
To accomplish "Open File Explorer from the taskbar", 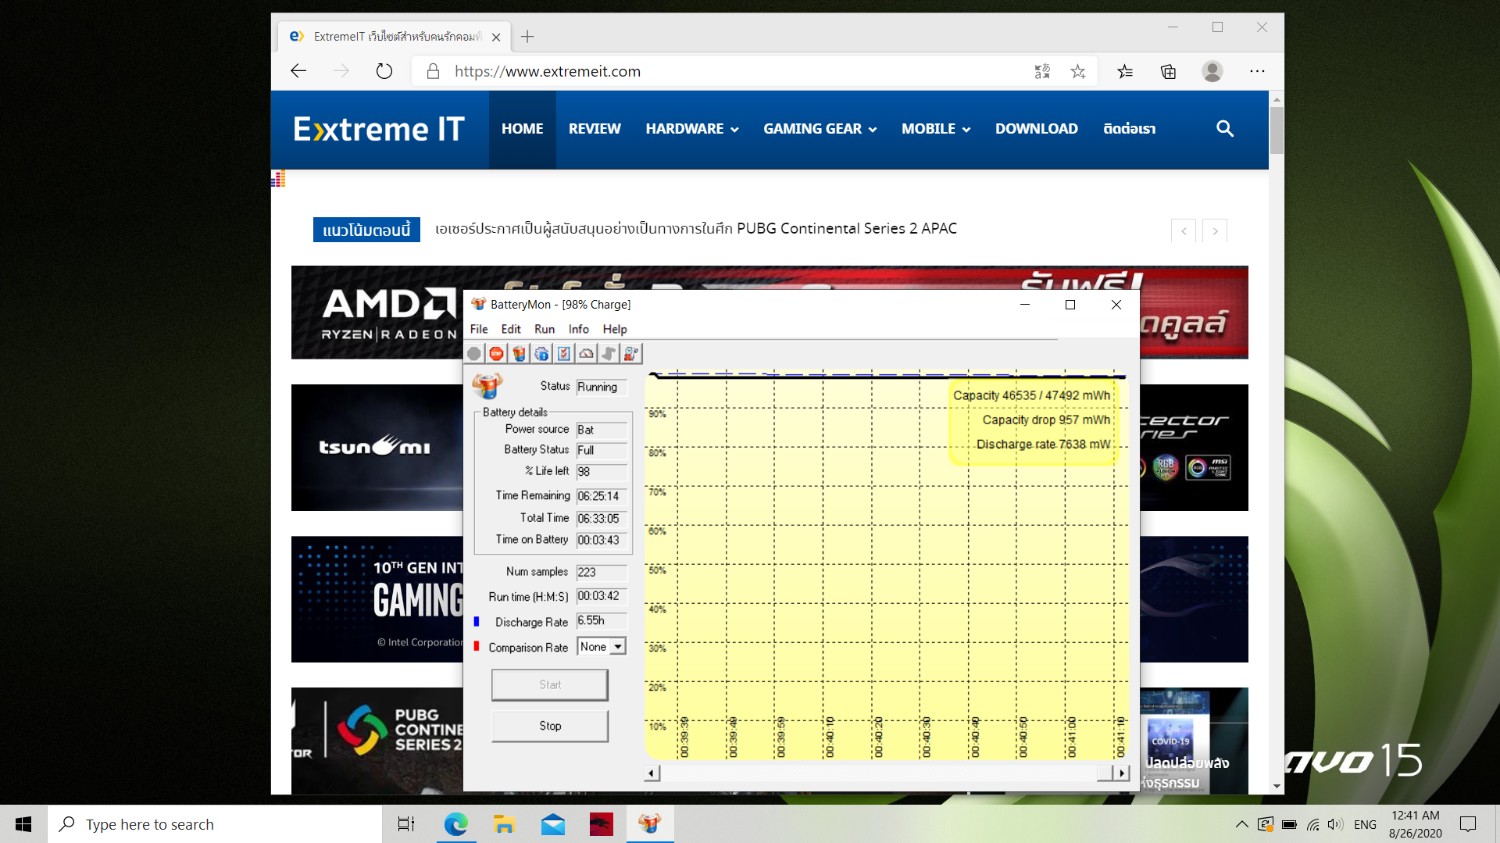I will coord(504,824).
